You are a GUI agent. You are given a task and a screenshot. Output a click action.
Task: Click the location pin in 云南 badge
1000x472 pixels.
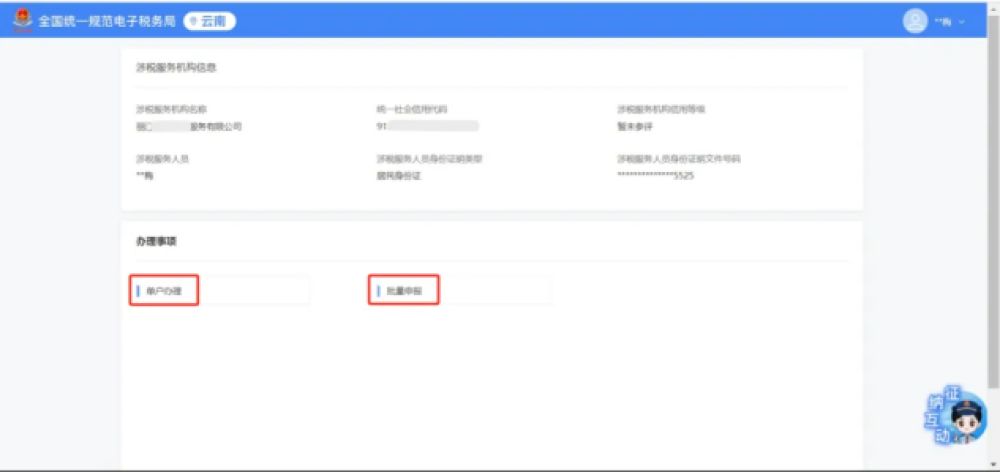(194, 21)
